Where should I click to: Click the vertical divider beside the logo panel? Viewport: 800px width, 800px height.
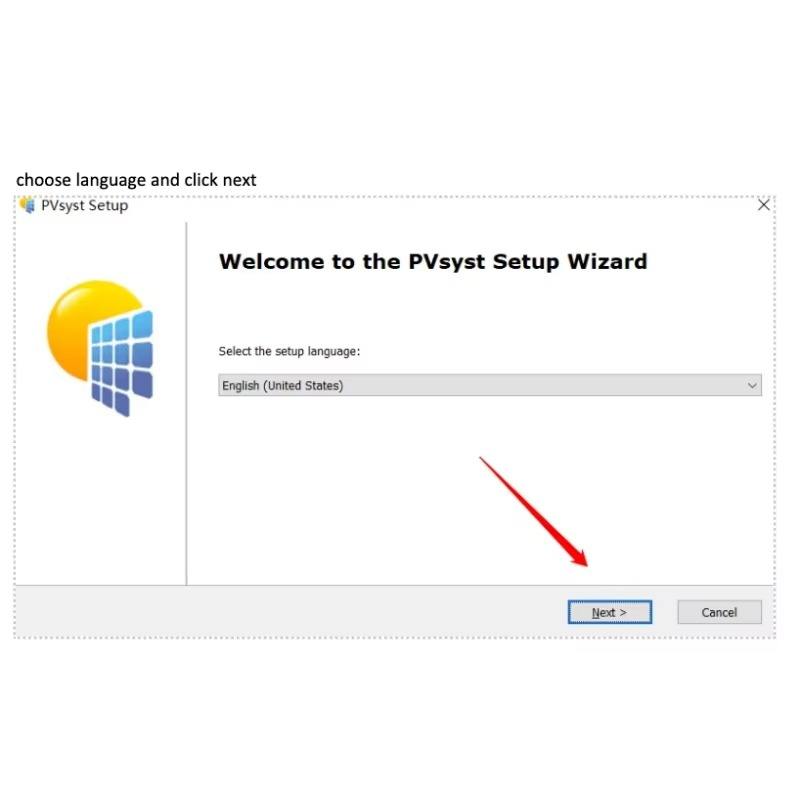(x=187, y=403)
